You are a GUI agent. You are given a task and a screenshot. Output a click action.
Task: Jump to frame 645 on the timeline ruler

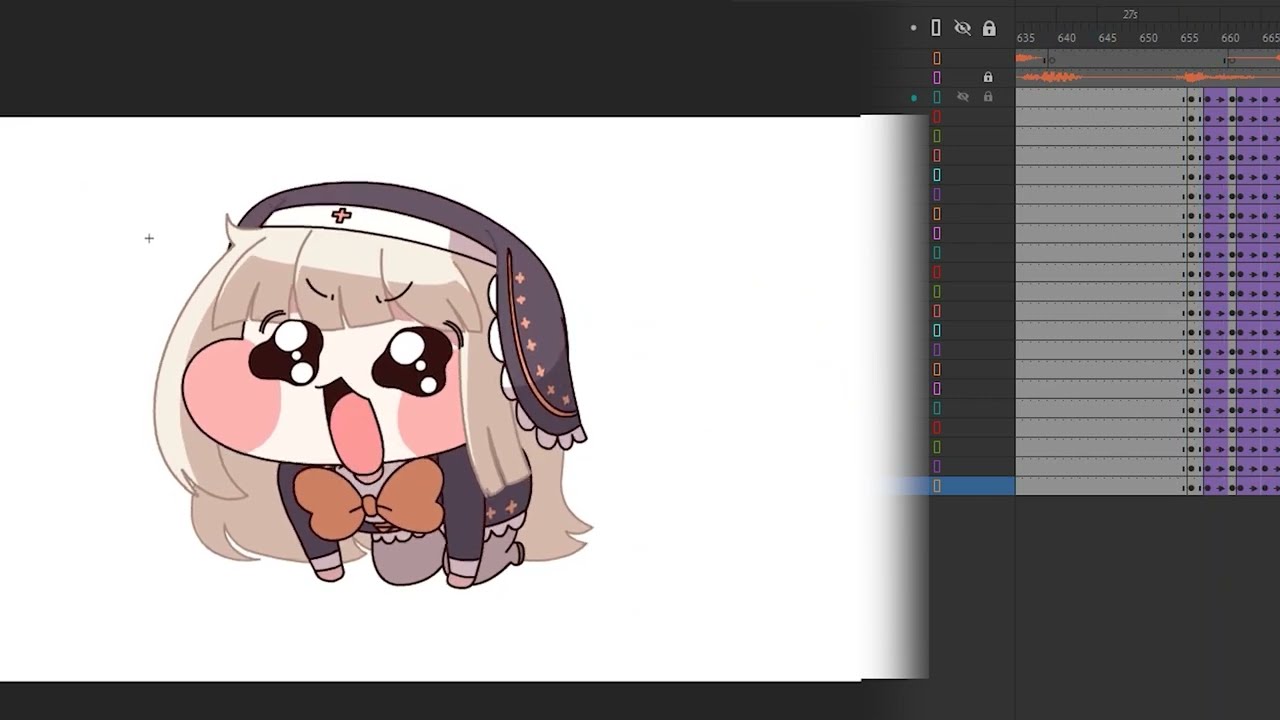coord(1107,38)
